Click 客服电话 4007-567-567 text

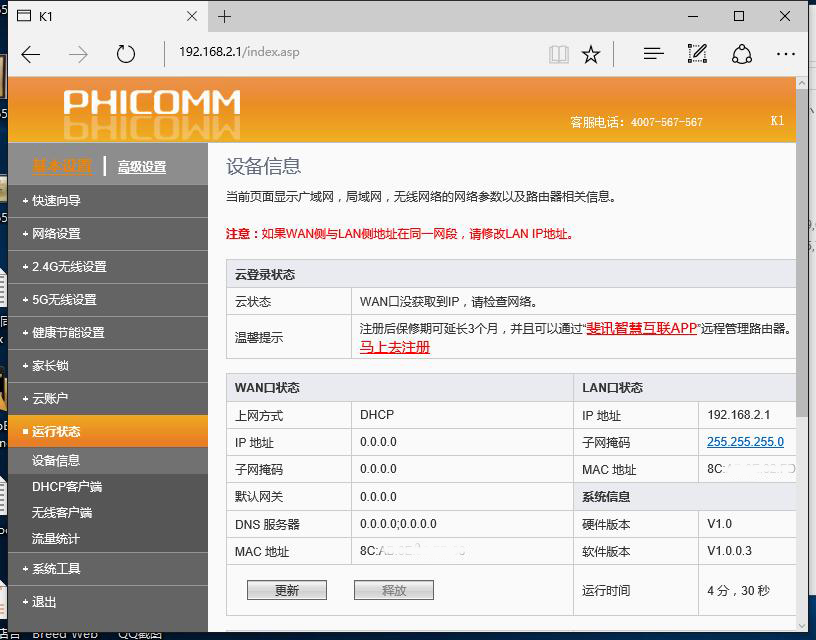[636, 122]
